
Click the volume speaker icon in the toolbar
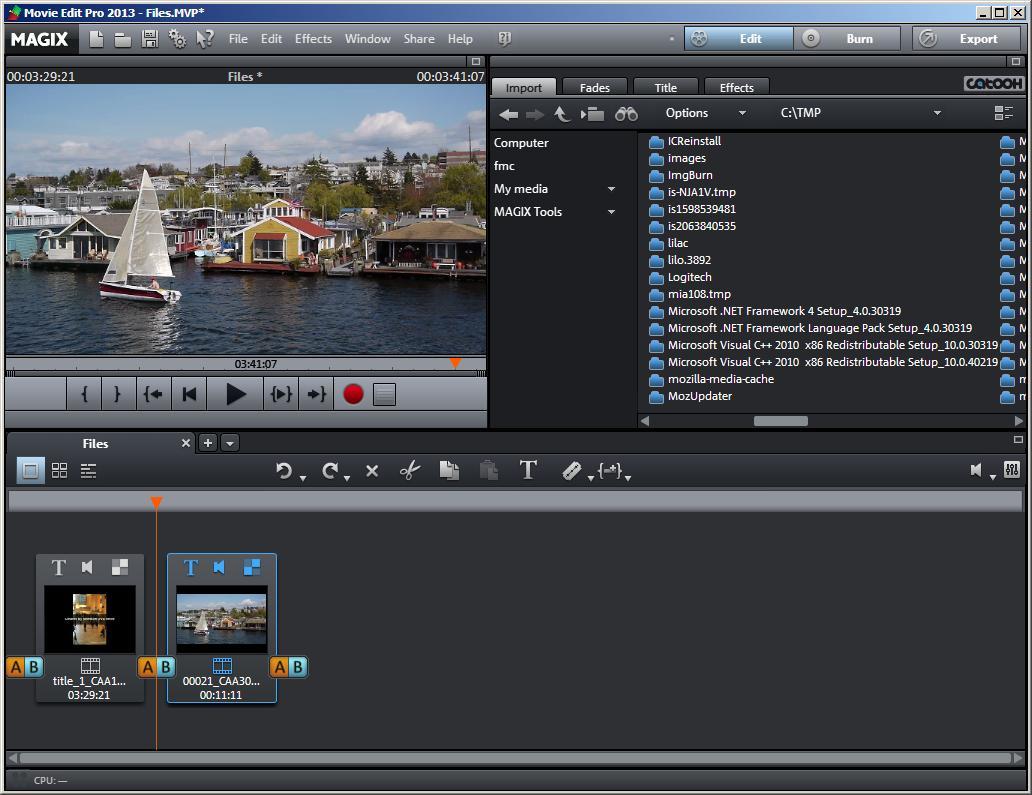(x=976, y=470)
